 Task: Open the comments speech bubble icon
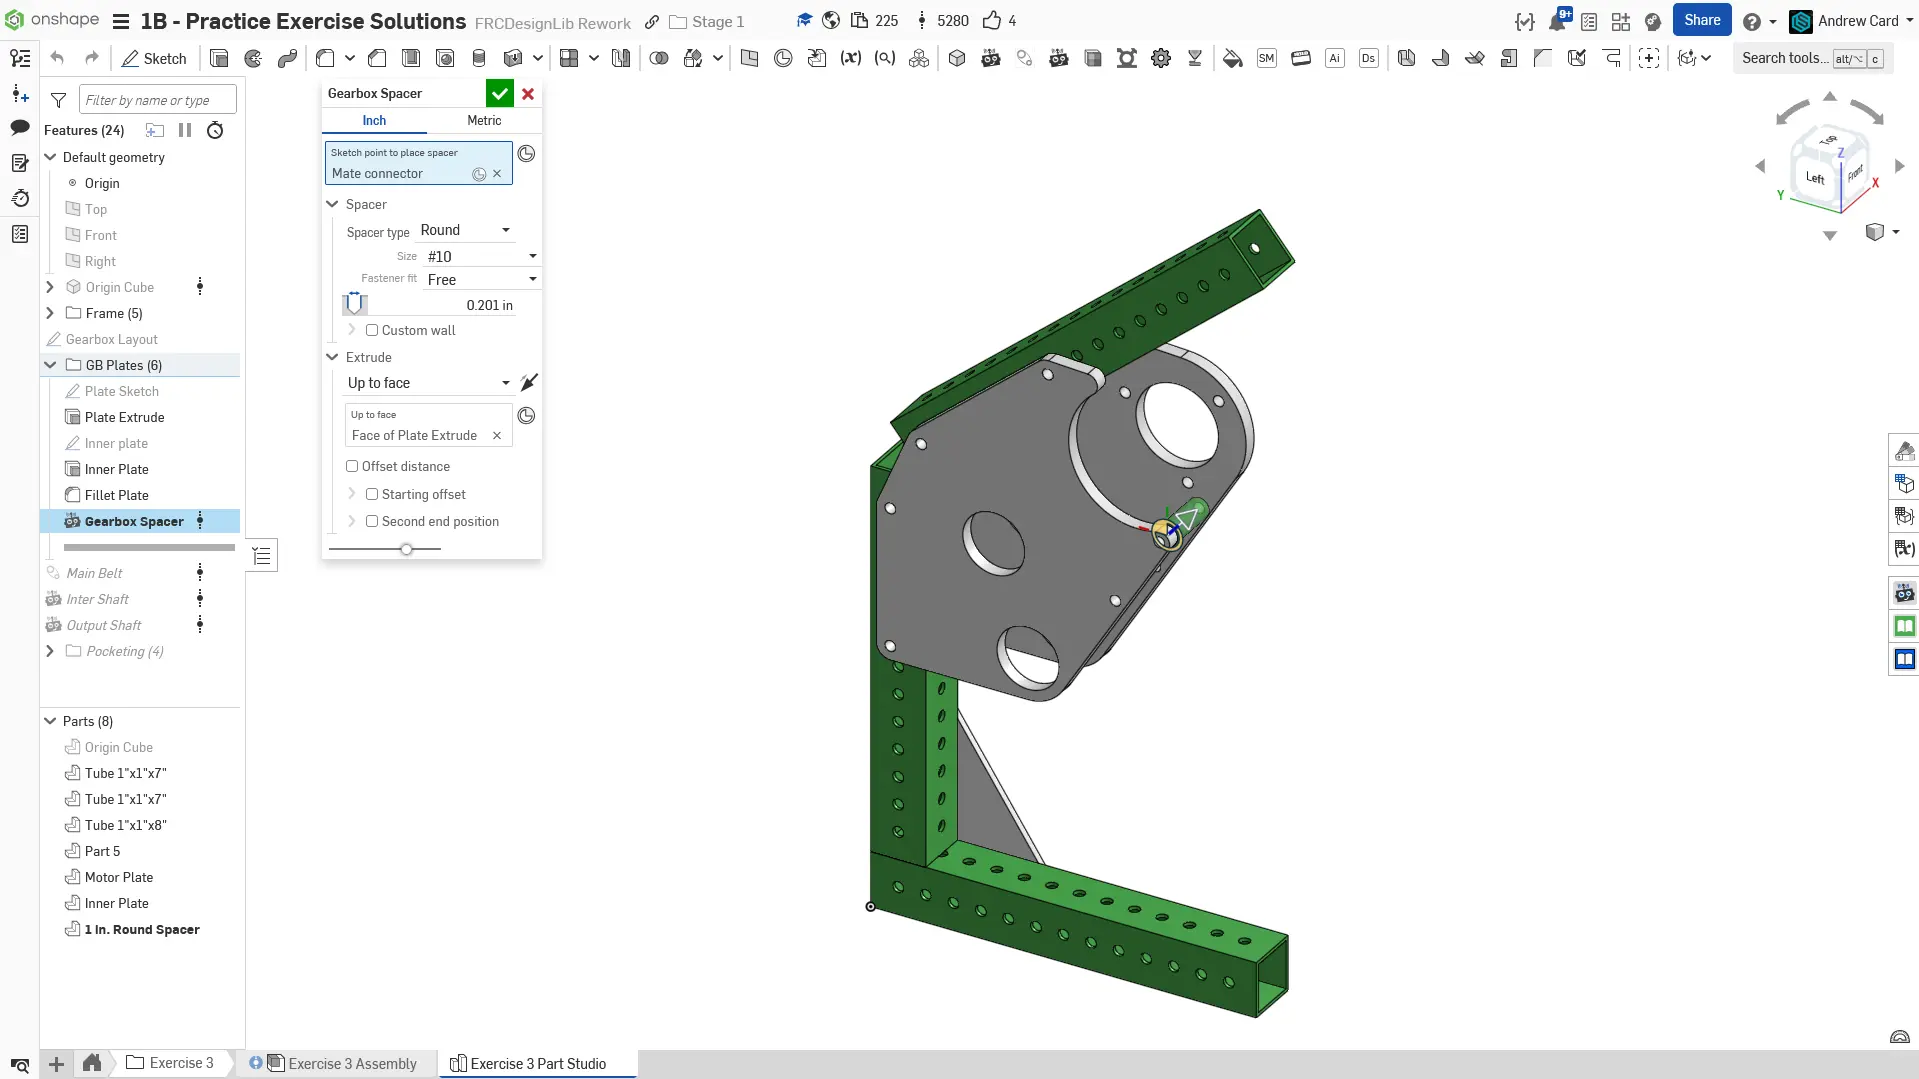[20, 127]
